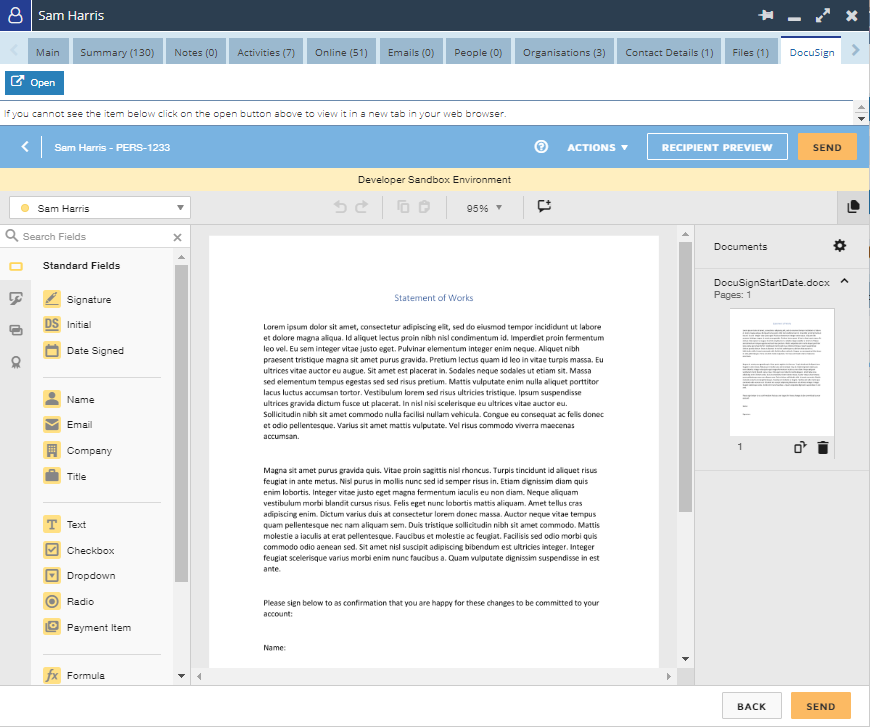Click in the Search Fields input
The image size is (870, 727).
94,236
